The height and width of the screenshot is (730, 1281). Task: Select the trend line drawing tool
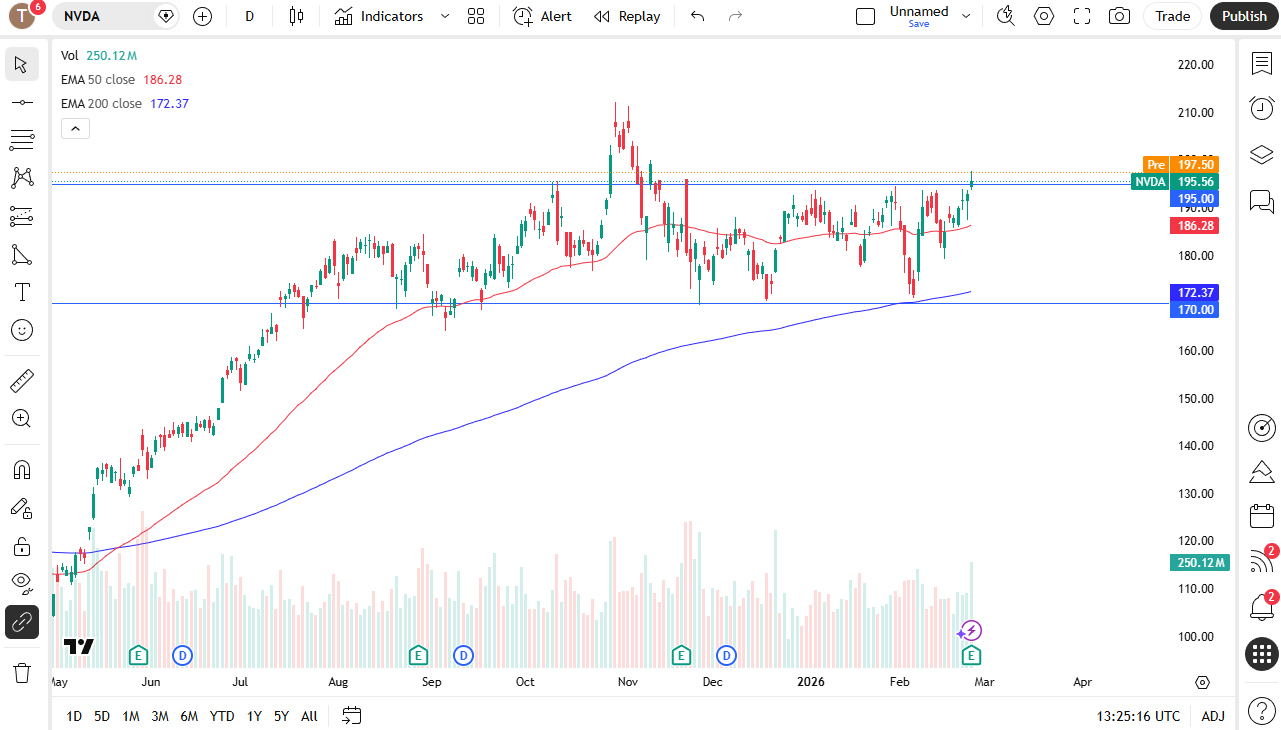pos(21,102)
